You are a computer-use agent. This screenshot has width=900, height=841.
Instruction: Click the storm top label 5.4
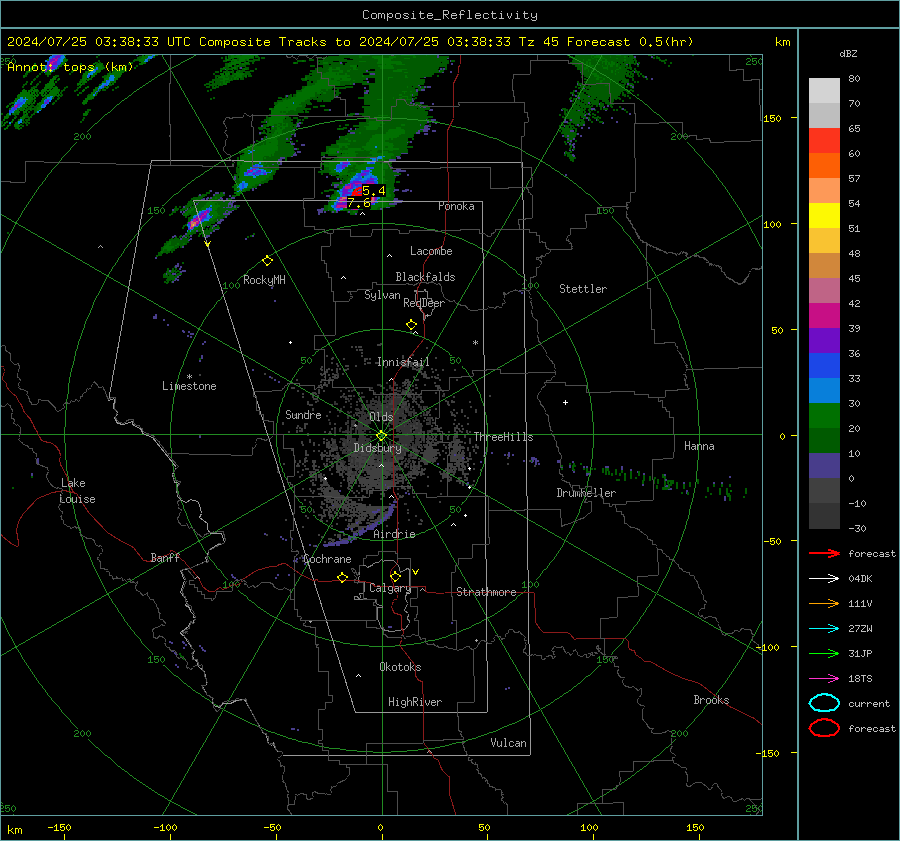[374, 191]
